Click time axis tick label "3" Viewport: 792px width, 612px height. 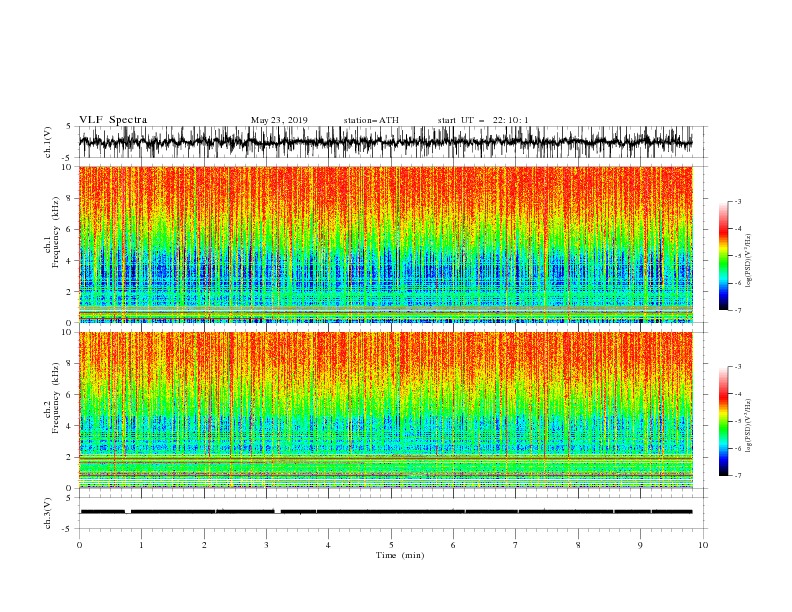tap(266, 545)
